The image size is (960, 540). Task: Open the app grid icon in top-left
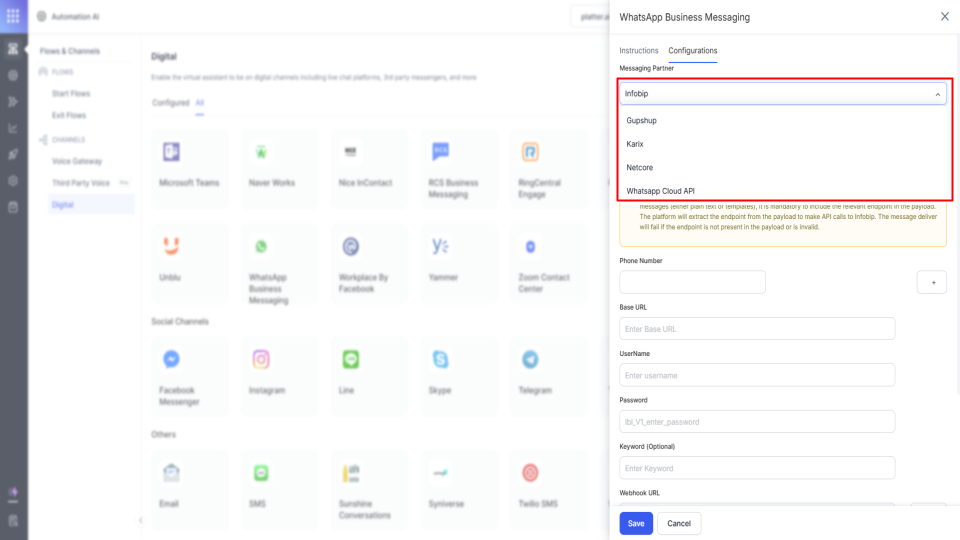pyautogui.click(x=13, y=17)
